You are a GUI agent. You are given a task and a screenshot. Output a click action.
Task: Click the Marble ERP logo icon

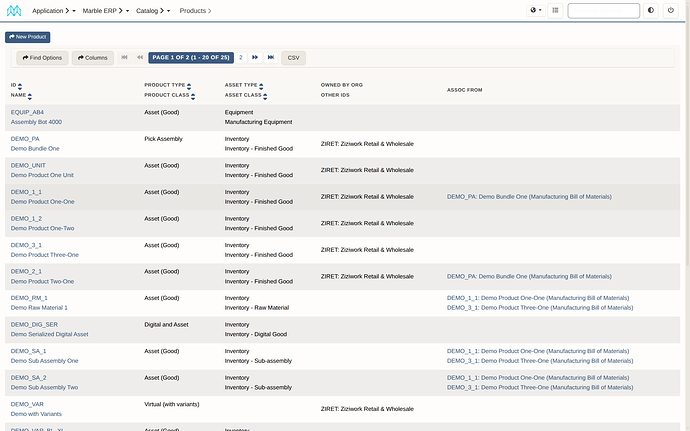point(14,11)
